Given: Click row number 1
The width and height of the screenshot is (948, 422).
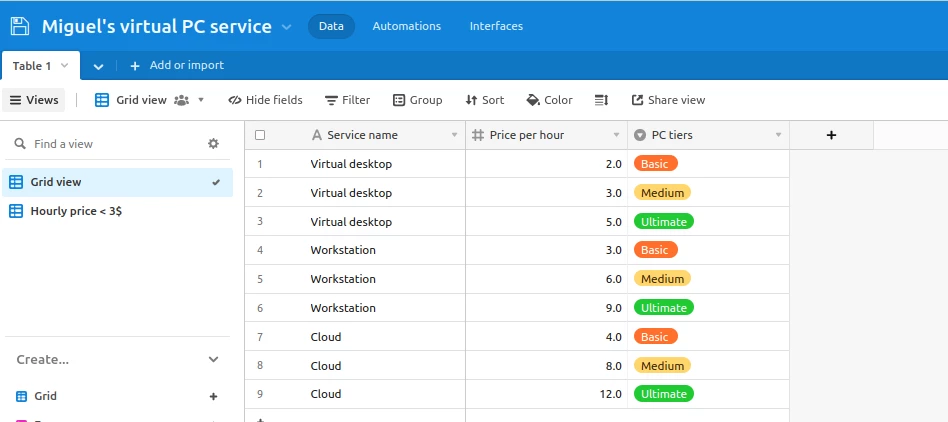Looking at the screenshot, I should coord(260,164).
